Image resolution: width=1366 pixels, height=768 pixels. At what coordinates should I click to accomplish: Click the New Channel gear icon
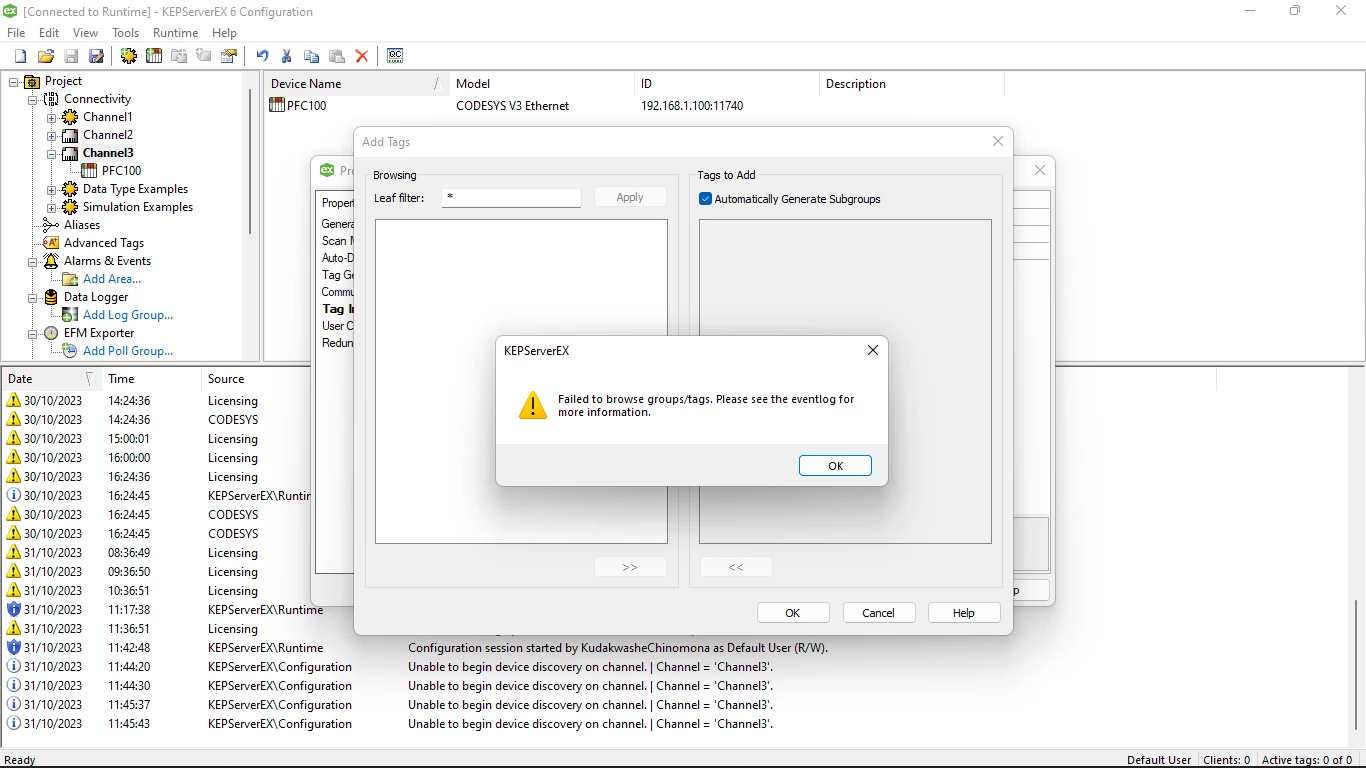(x=129, y=56)
